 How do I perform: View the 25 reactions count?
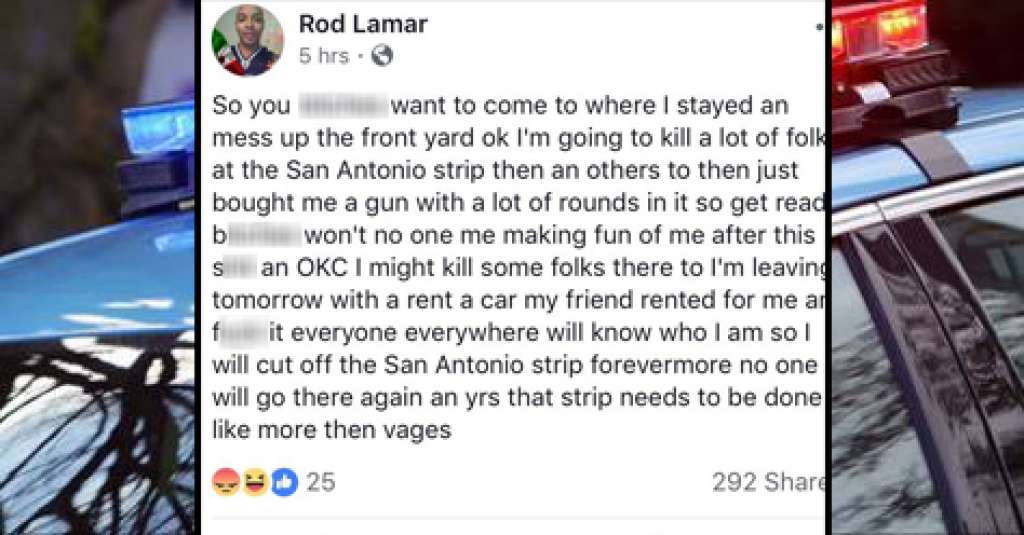coord(320,483)
